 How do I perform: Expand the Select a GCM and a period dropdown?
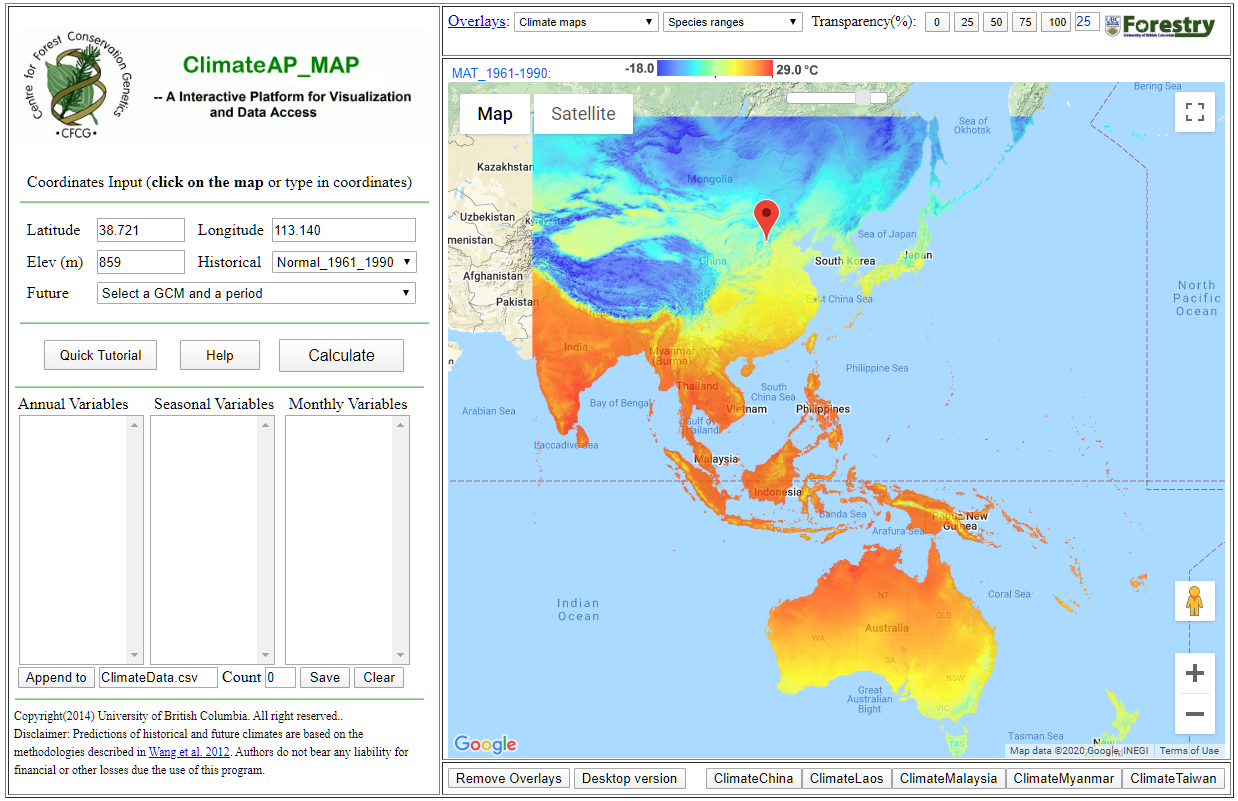tap(256, 293)
